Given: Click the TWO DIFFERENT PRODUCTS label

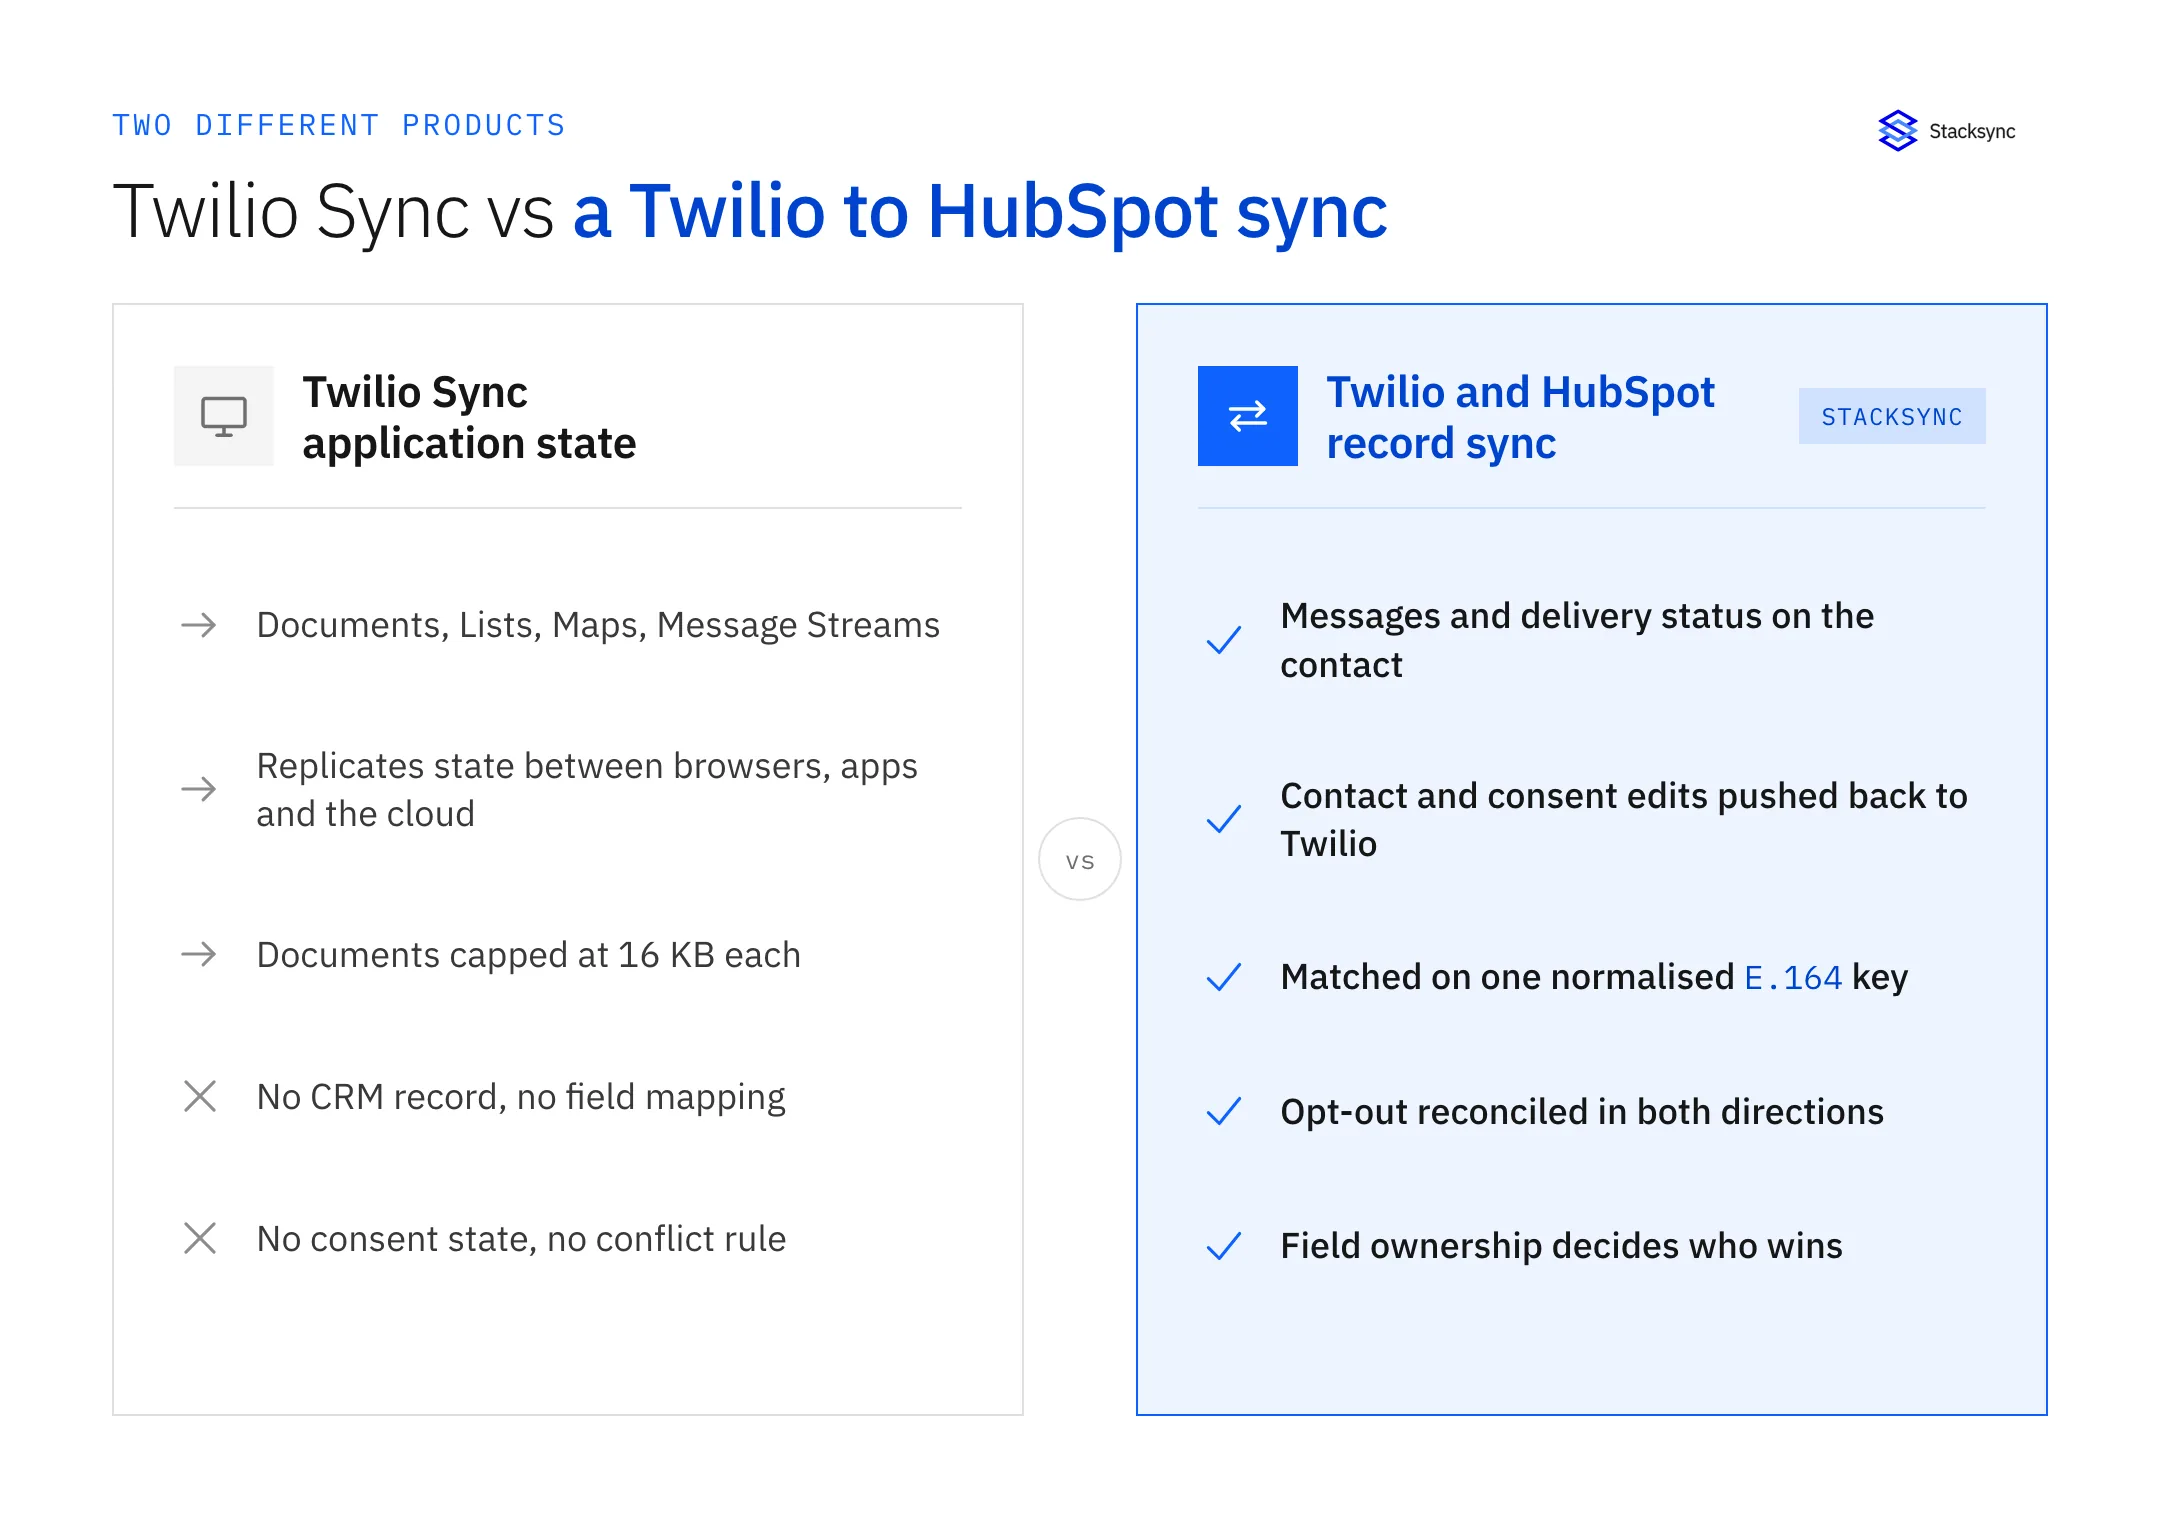Looking at the screenshot, I should (x=339, y=125).
